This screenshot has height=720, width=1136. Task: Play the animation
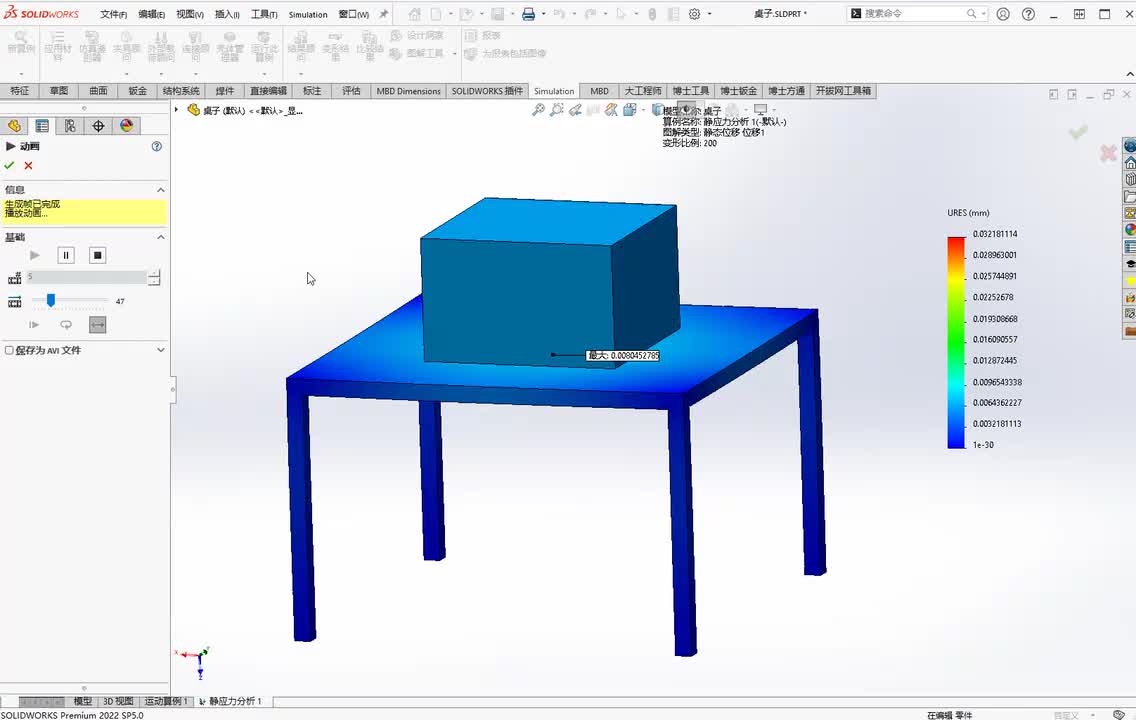(35, 255)
